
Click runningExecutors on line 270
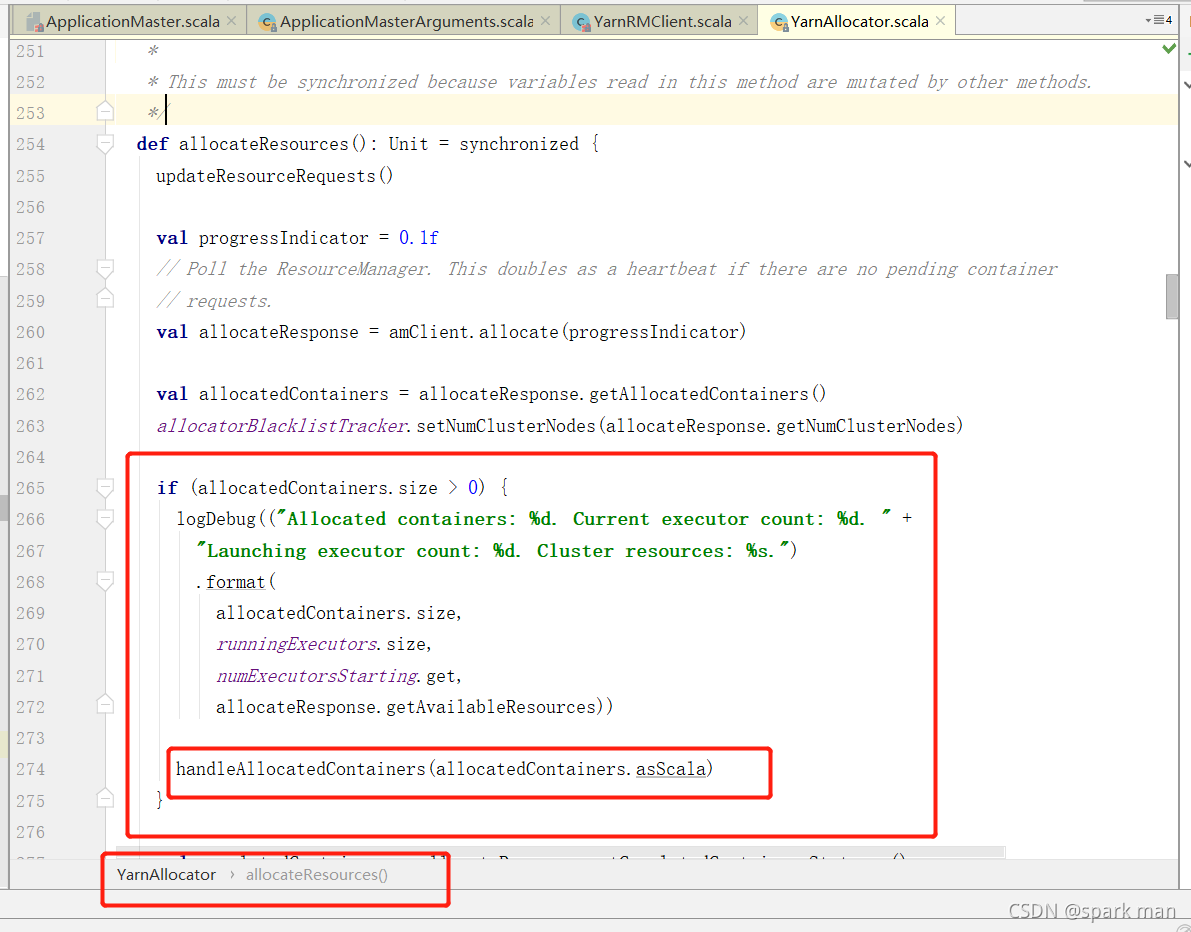(297, 644)
